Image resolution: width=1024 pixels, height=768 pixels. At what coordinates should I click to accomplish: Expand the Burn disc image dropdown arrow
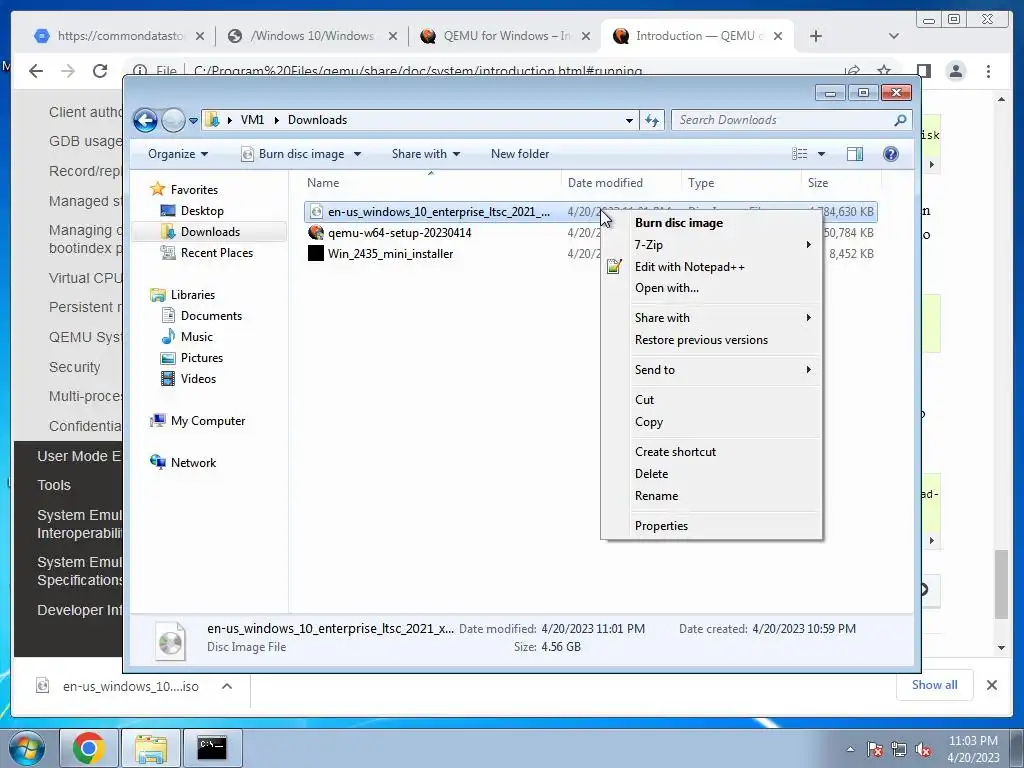tap(357, 154)
